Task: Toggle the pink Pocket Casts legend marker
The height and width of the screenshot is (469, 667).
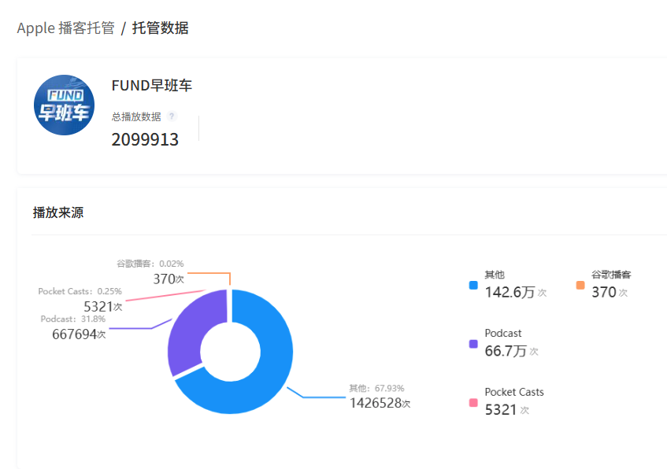Action: point(472,403)
